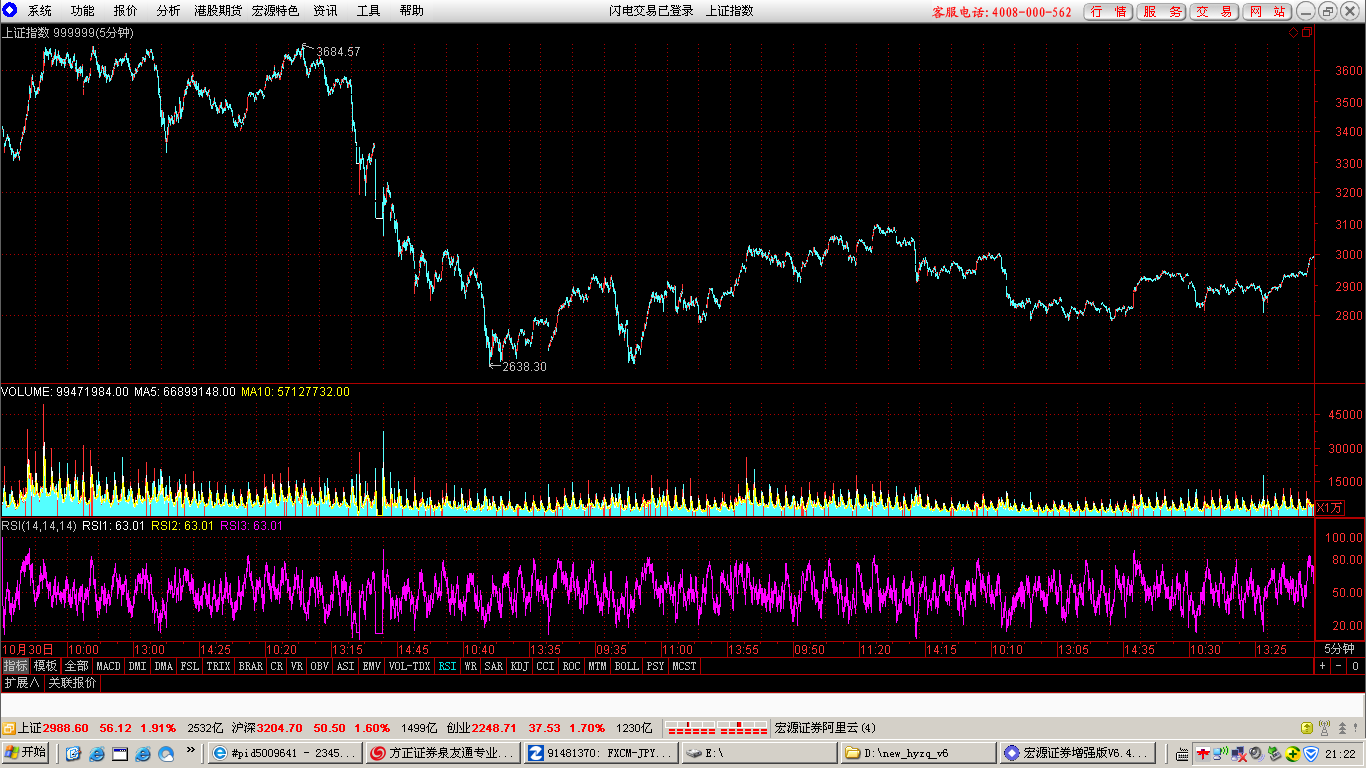Open the 工具 menu
Screen dimensions: 1366x768
pos(368,11)
